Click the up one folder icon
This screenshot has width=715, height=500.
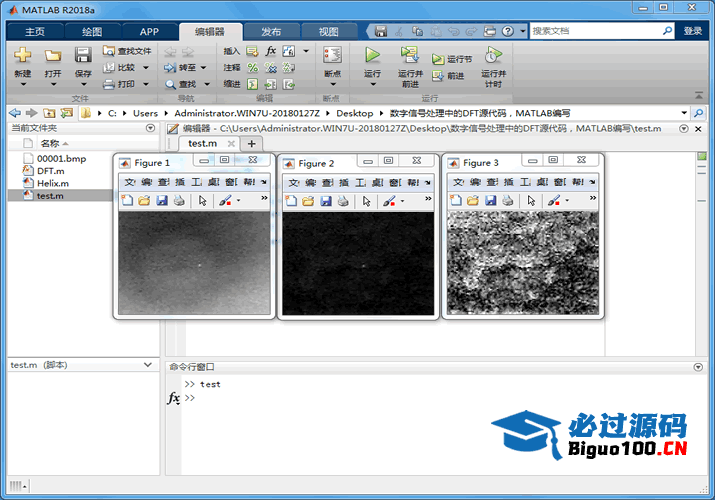click(49, 113)
